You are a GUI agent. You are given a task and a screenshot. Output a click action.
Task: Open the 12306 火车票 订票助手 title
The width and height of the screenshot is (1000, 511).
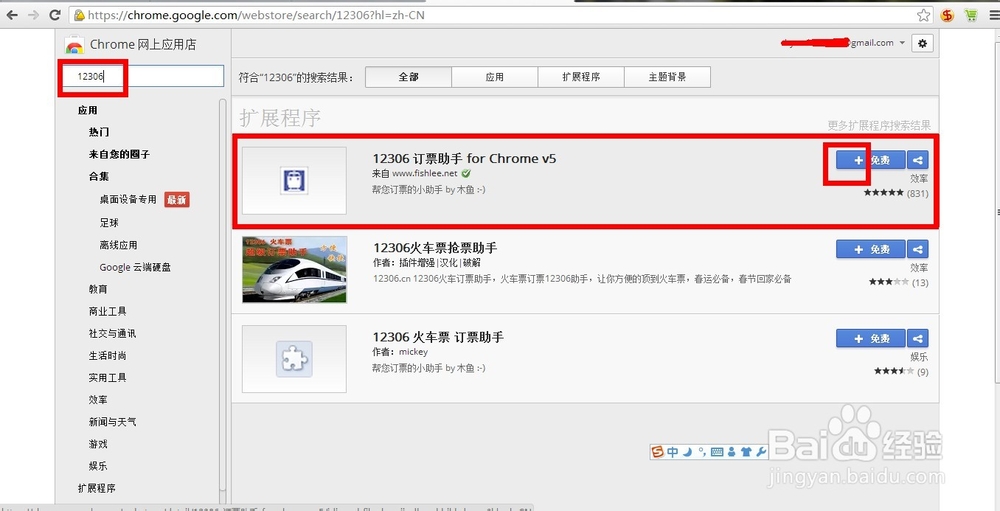coord(438,337)
